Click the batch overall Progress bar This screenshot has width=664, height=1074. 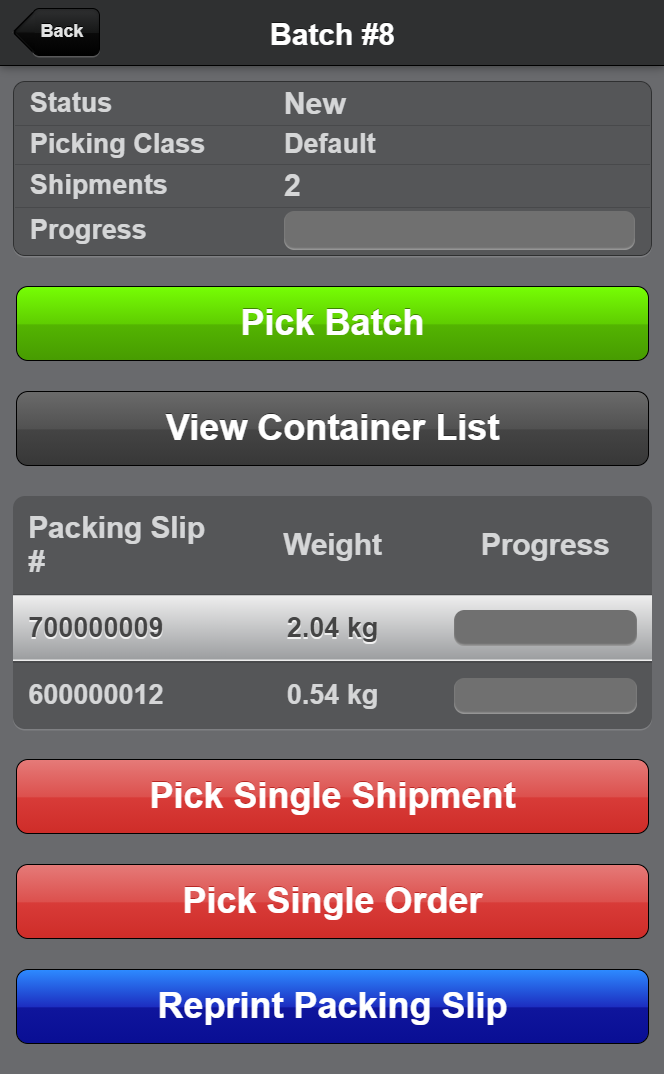(459, 230)
